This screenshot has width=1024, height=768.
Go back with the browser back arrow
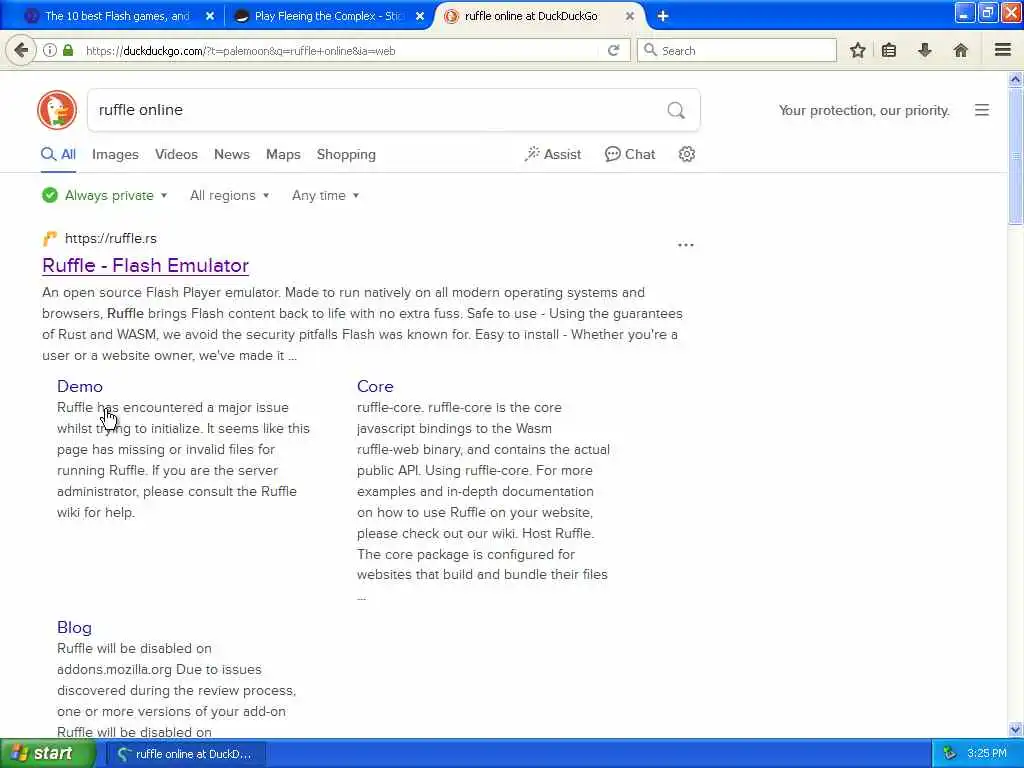pos(21,50)
